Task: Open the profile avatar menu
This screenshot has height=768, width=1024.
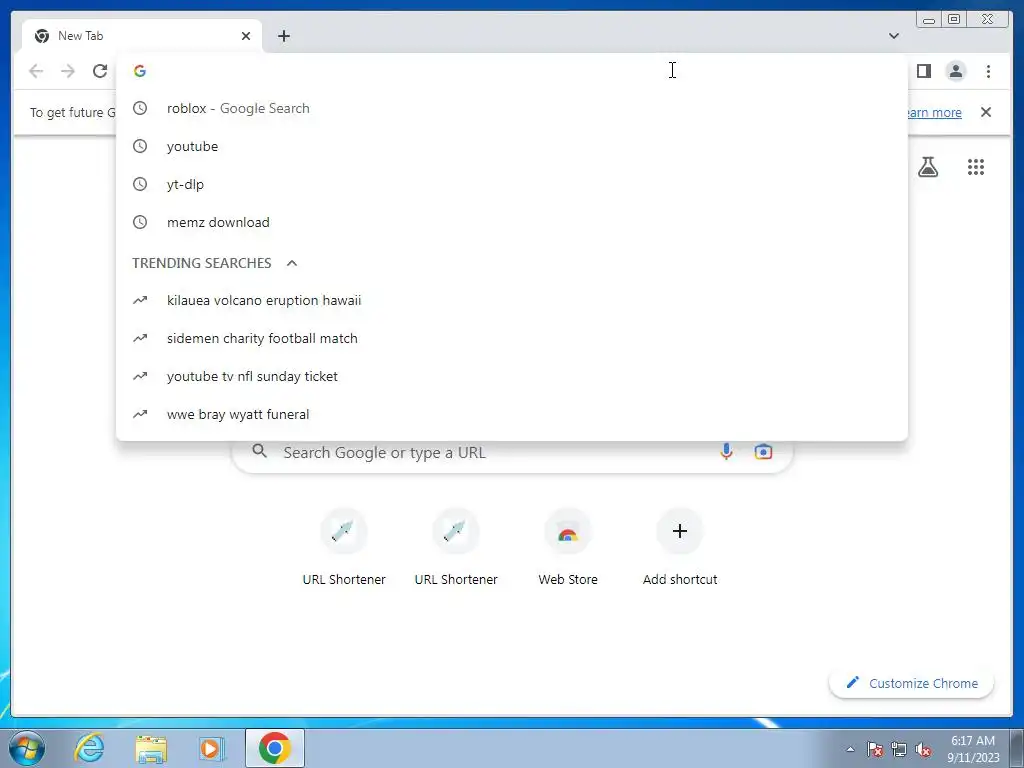Action: click(x=955, y=71)
